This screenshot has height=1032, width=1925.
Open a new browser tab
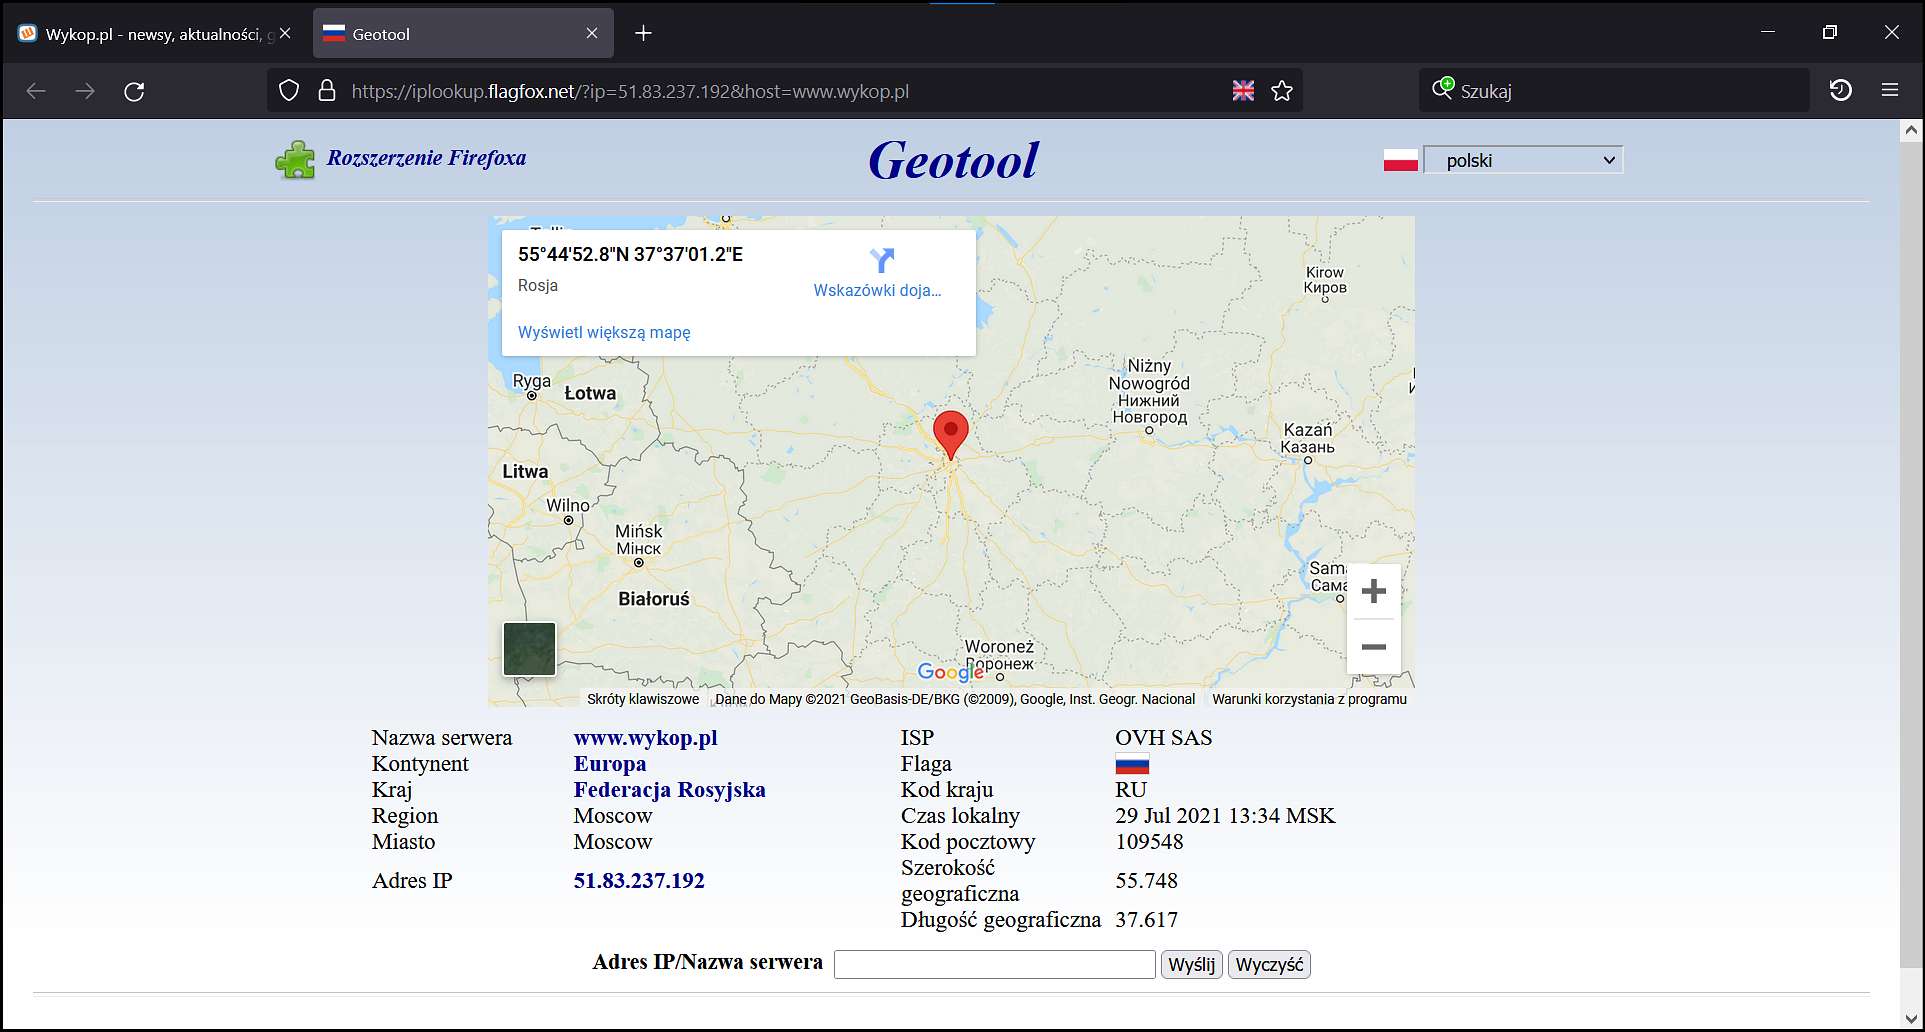(643, 33)
